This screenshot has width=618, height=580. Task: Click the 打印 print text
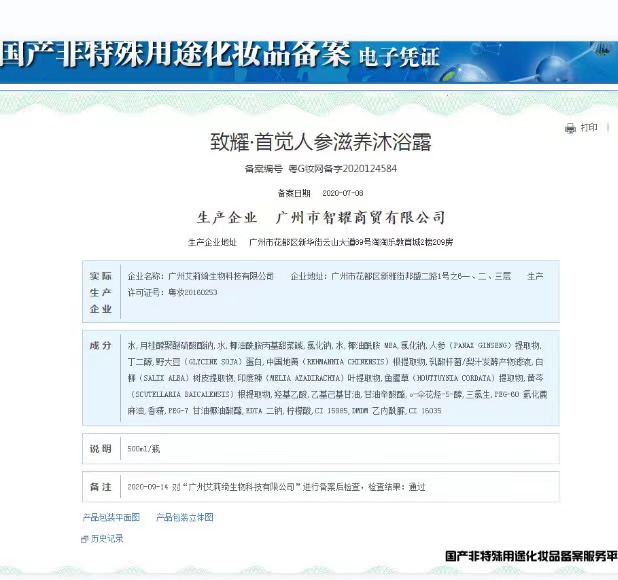click(589, 128)
